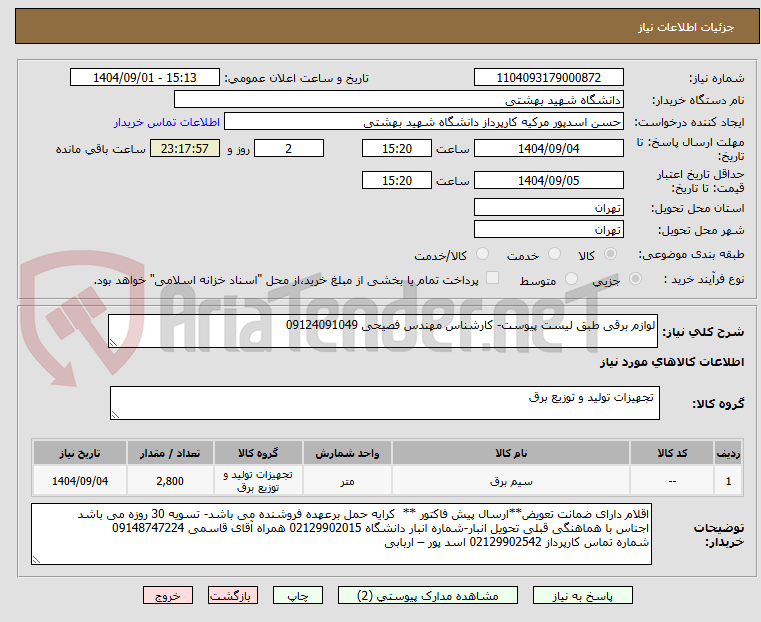Open مشاهده مدارک پیوستی (2) attachments
The width and height of the screenshot is (761, 622).
(428, 595)
